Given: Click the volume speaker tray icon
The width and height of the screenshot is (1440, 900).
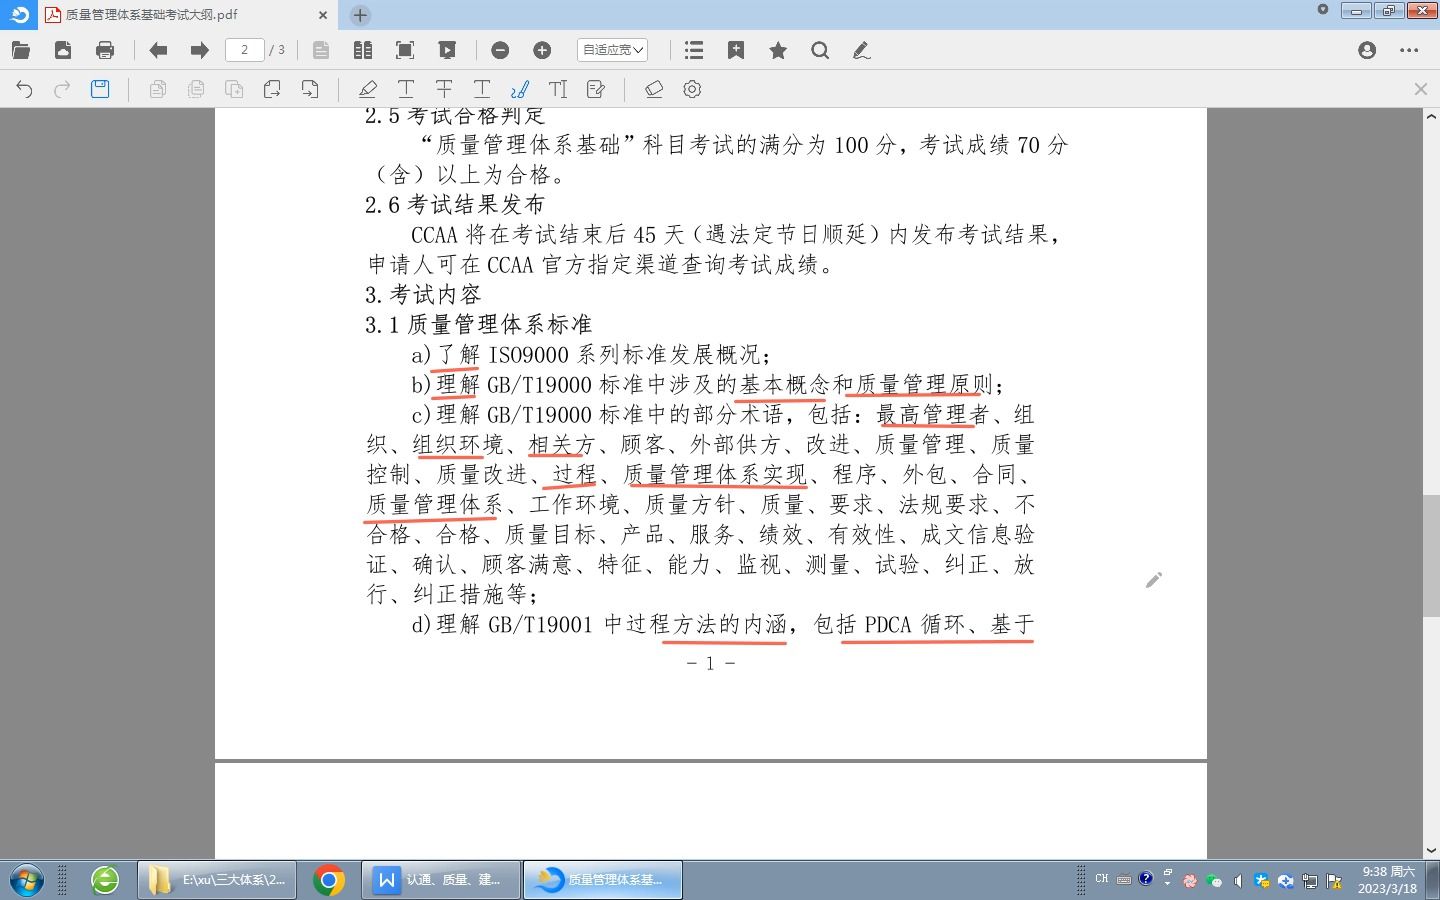Looking at the screenshot, I should tap(1238, 881).
